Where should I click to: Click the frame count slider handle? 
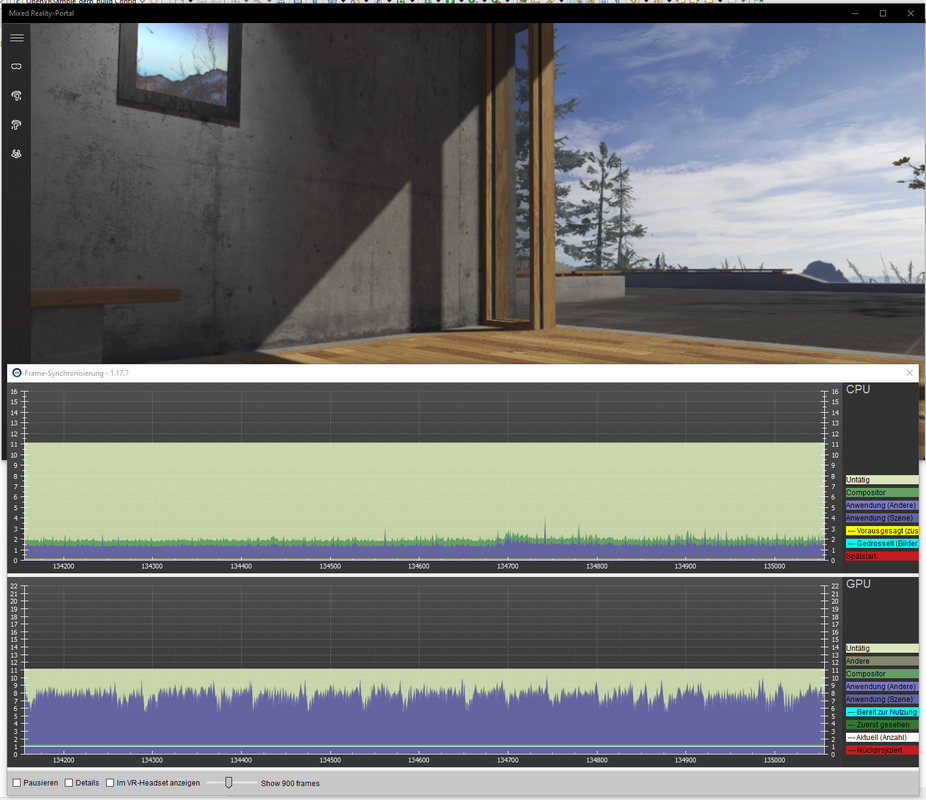229,783
